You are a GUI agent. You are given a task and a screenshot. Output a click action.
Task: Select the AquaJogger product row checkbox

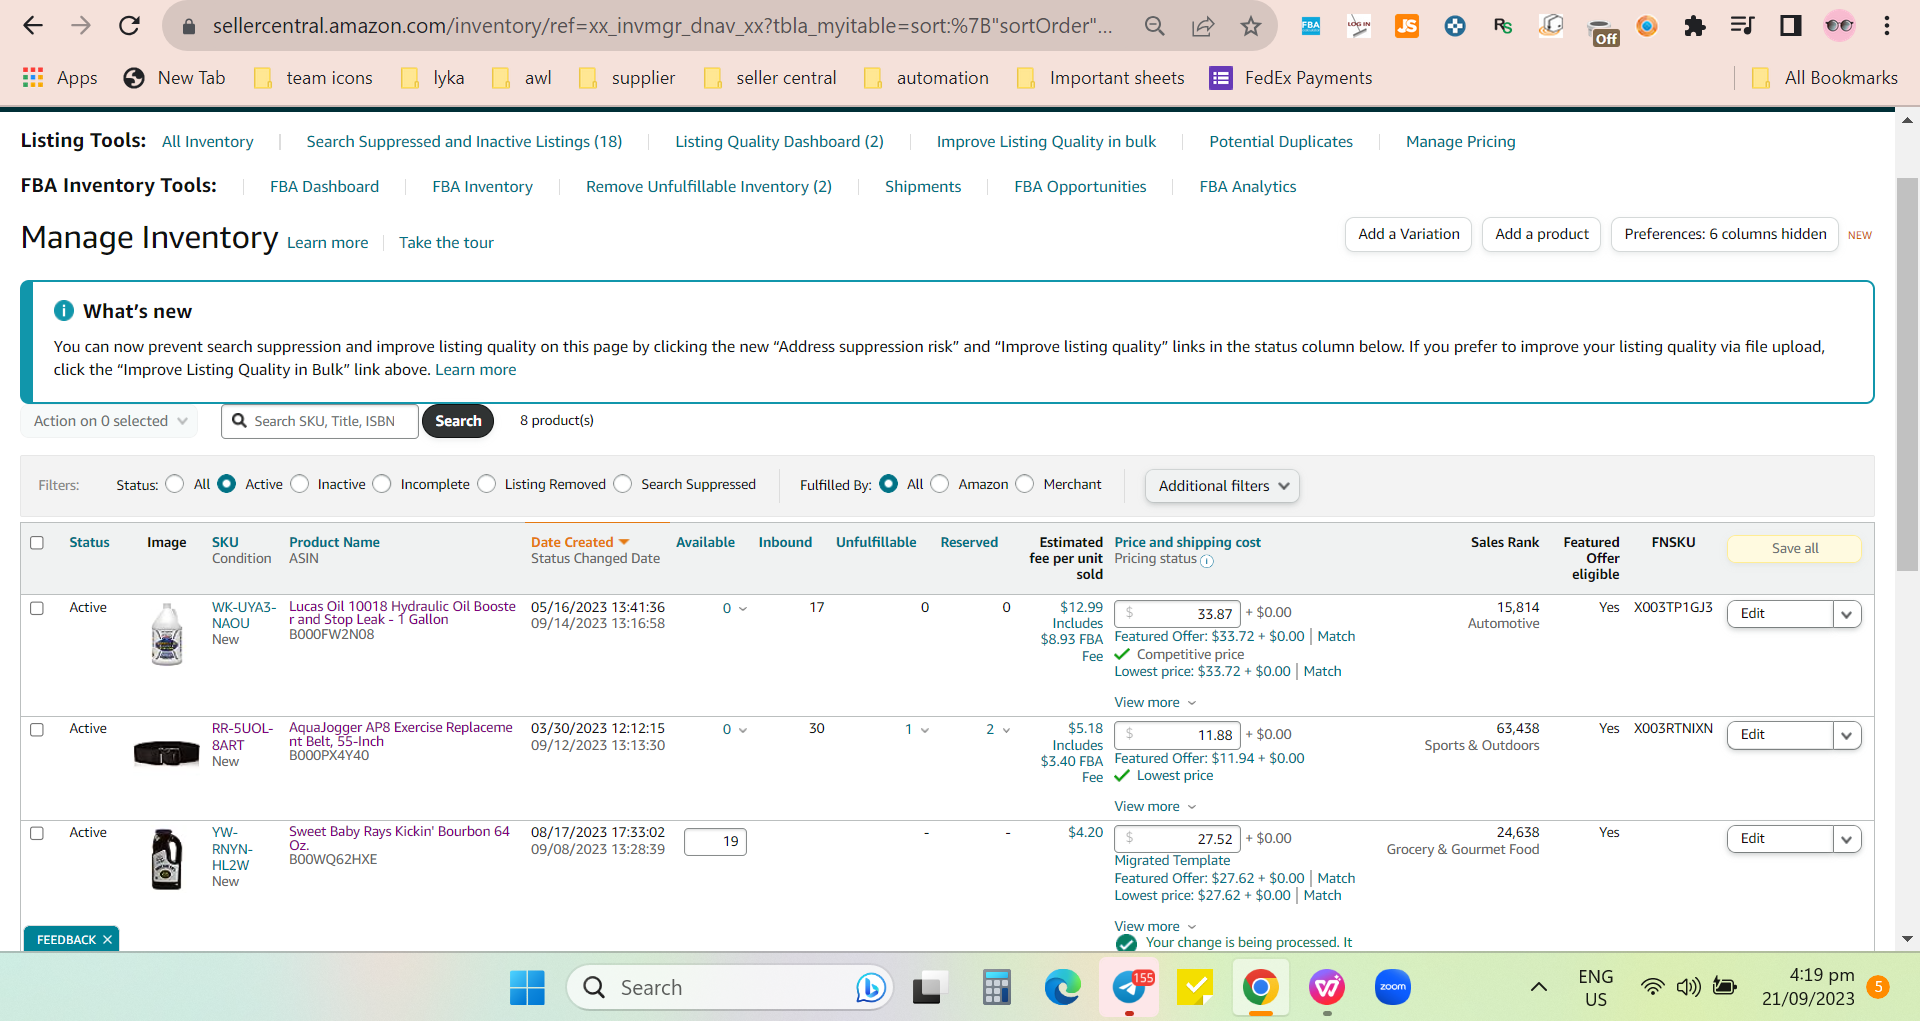pos(37,730)
